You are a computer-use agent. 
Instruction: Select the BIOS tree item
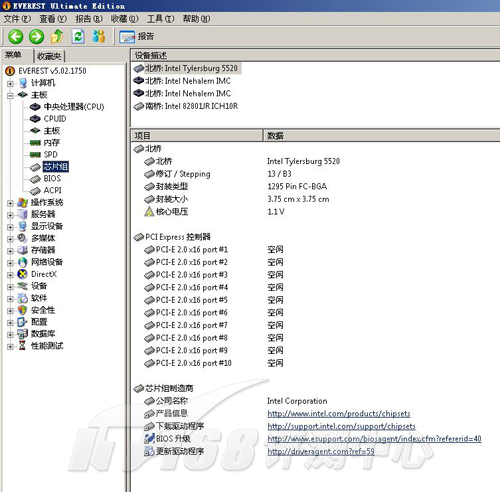52,178
